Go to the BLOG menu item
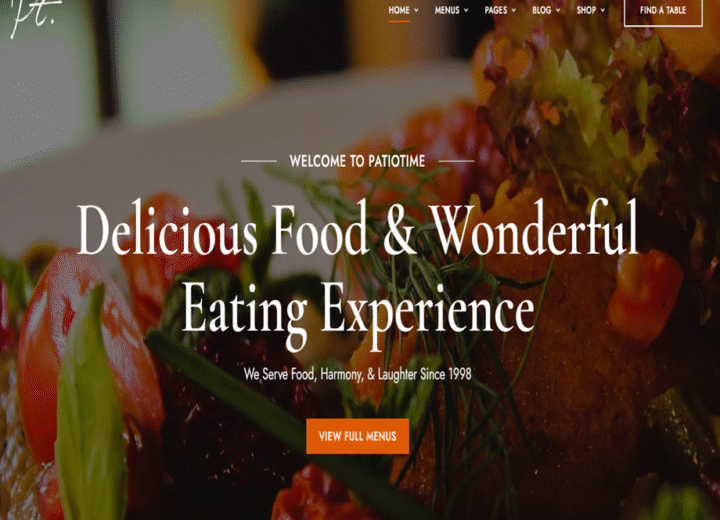 click(541, 10)
